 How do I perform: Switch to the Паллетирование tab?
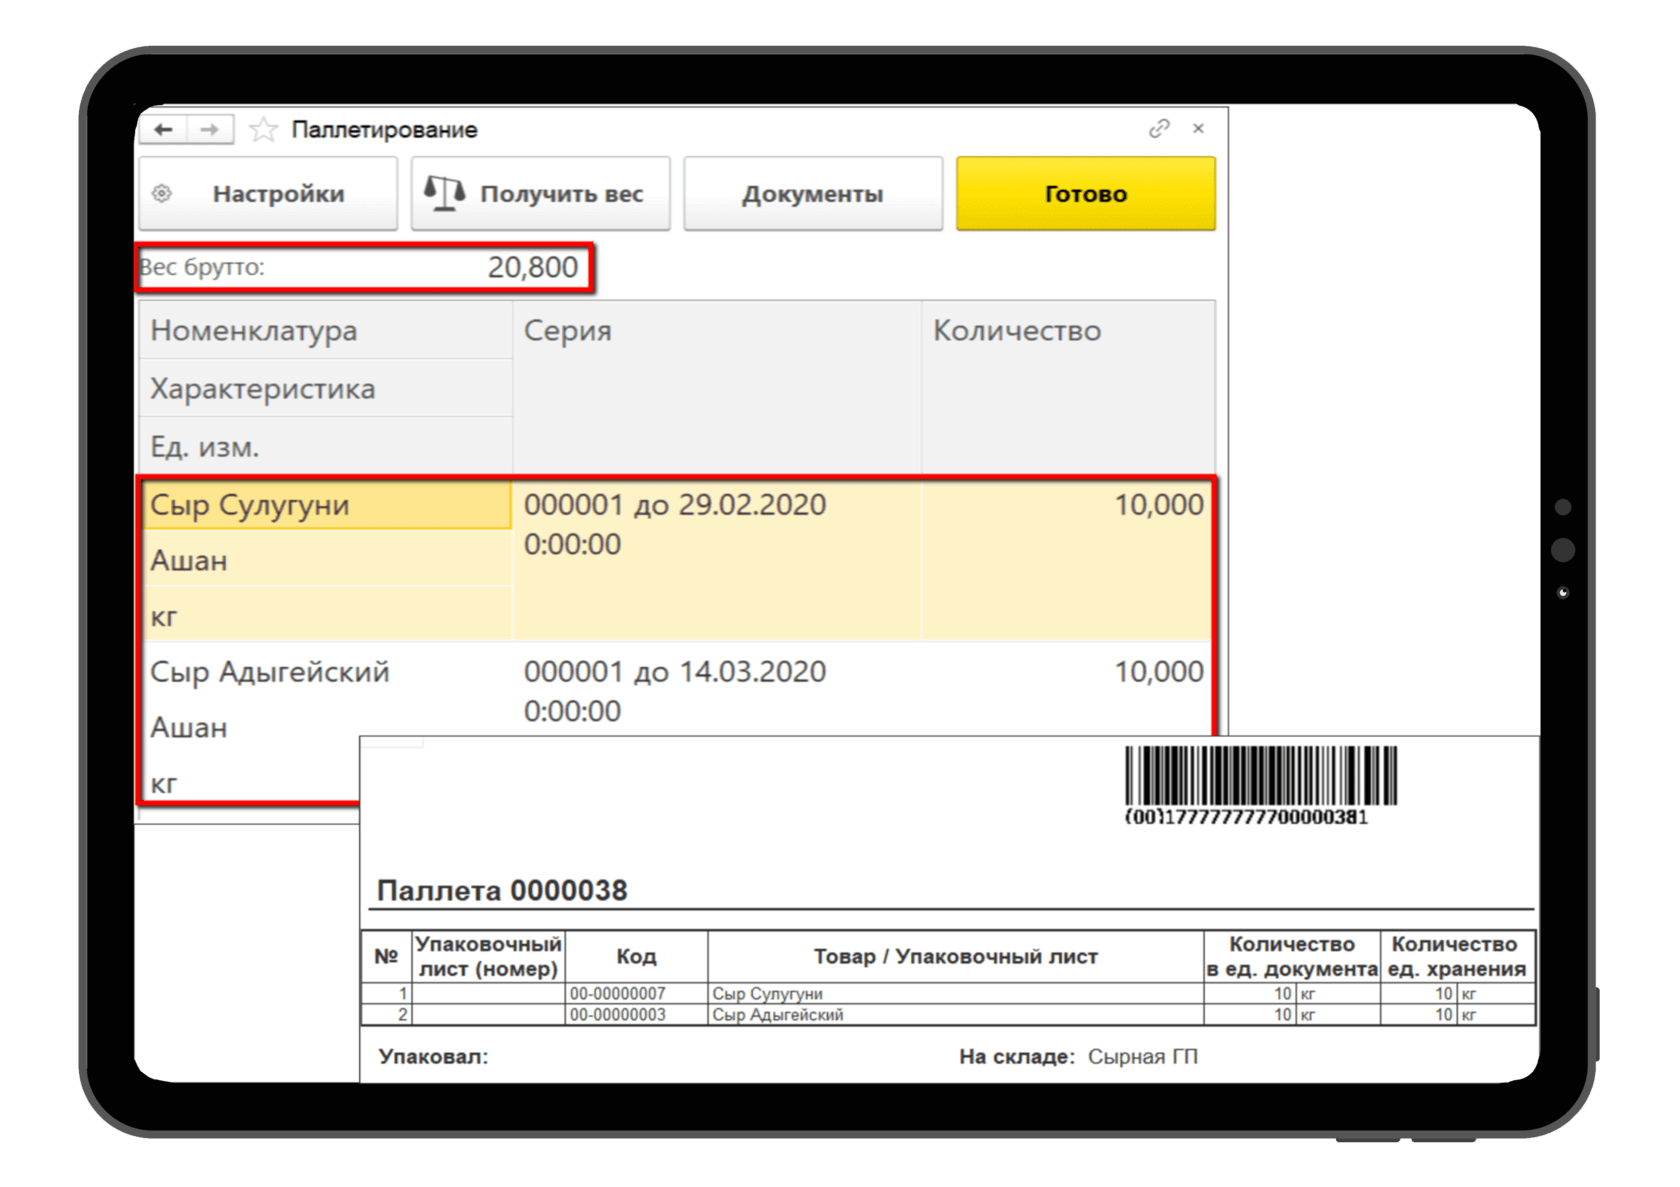pyautogui.click(x=385, y=129)
